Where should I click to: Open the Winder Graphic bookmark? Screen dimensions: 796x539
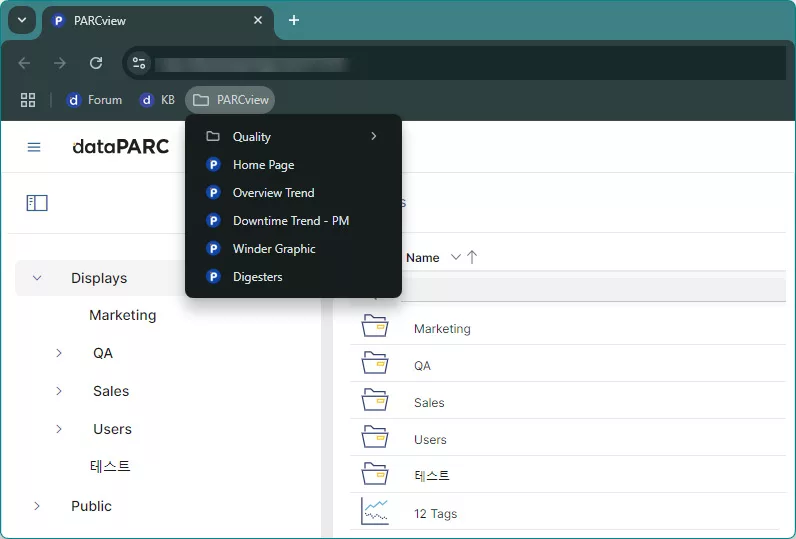pyautogui.click(x=293, y=249)
